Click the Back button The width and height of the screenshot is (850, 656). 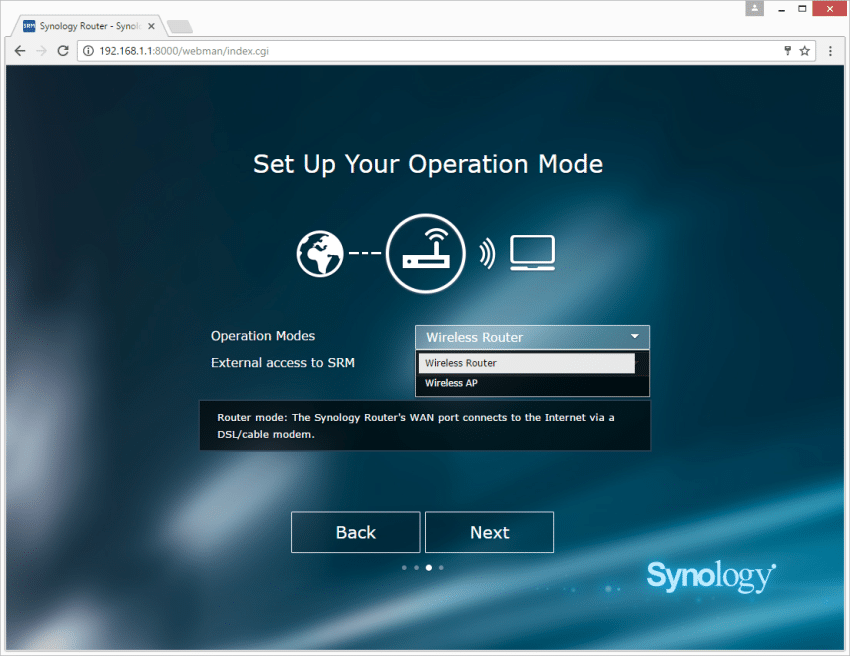[x=356, y=532]
